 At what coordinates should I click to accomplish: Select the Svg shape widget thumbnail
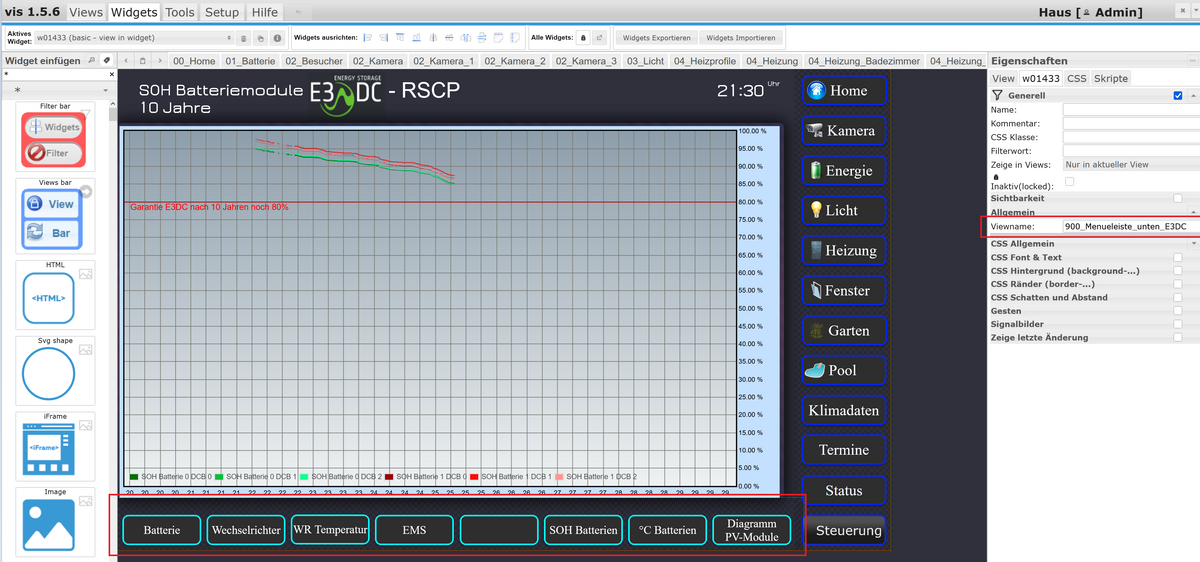[55, 373]
